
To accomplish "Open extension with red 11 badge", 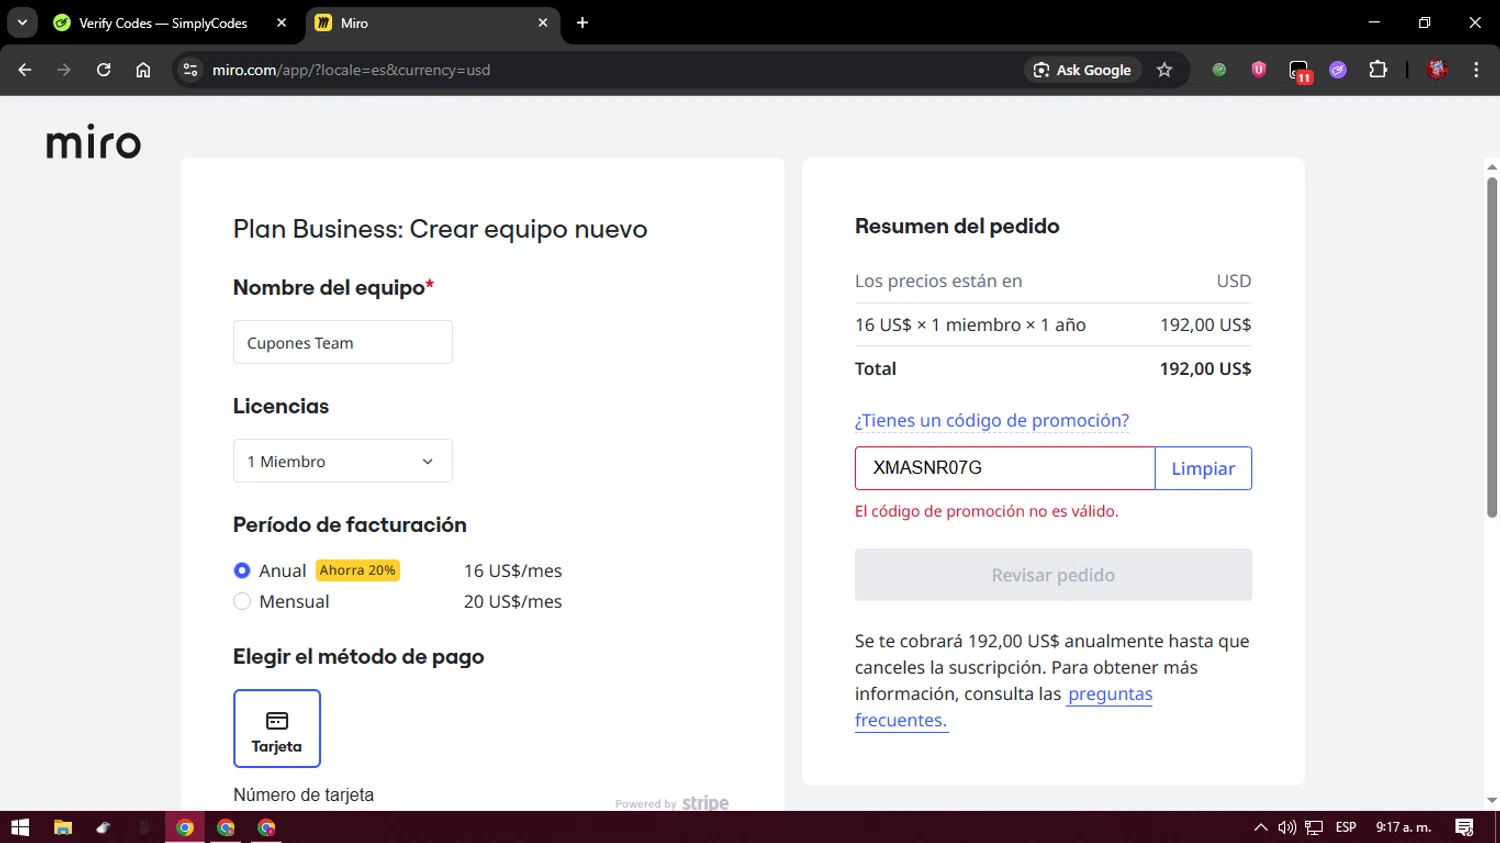I will click(x=1300, y=71).
